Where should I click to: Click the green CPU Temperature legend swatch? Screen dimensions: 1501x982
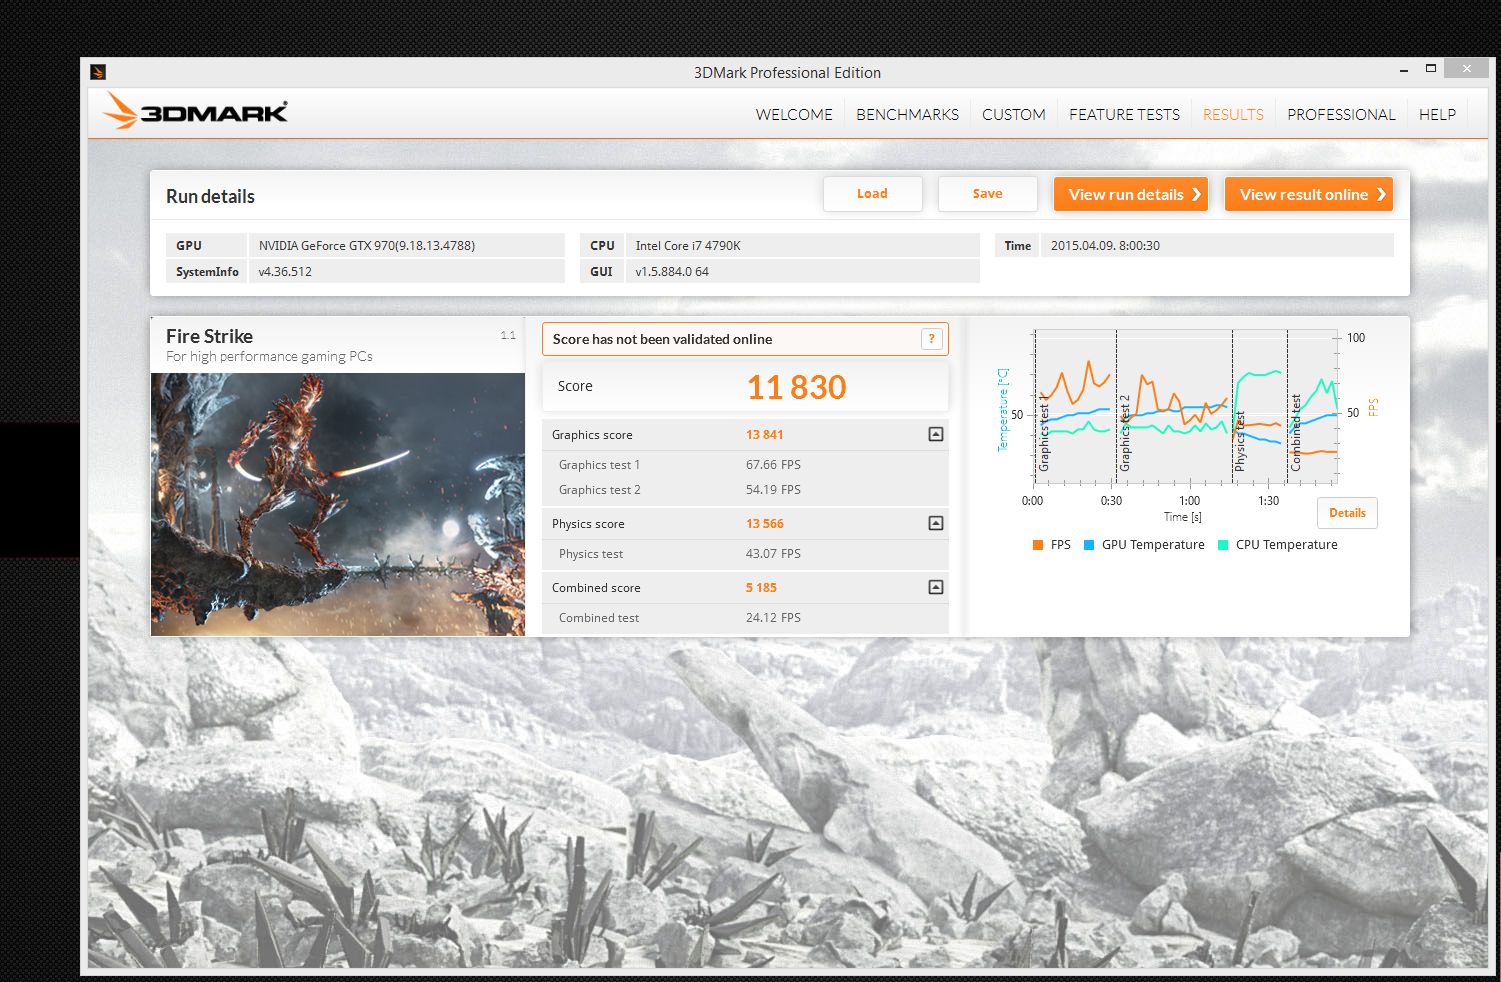coord(1223,545)
